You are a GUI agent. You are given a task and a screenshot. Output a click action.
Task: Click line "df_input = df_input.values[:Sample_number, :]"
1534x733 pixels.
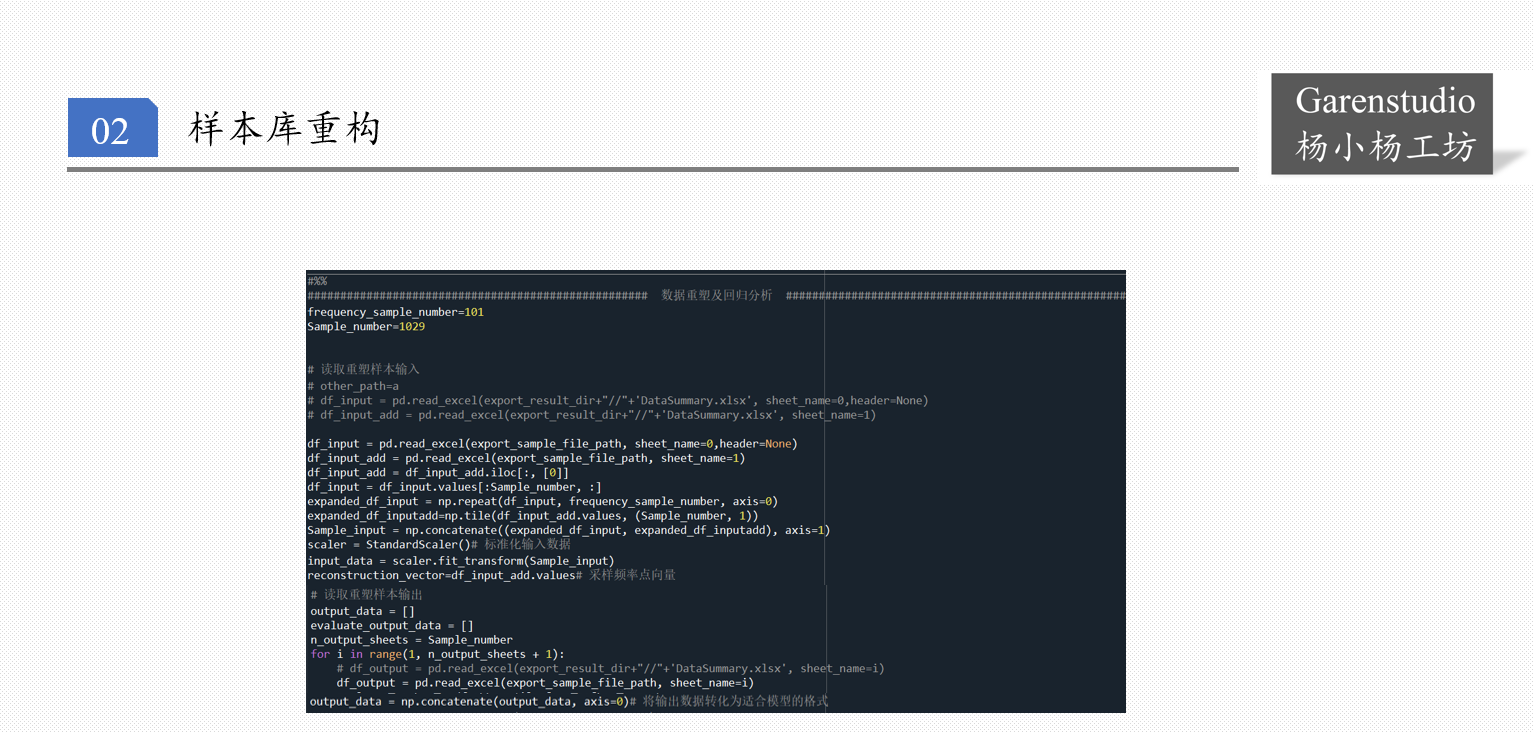tap(454, 487)
